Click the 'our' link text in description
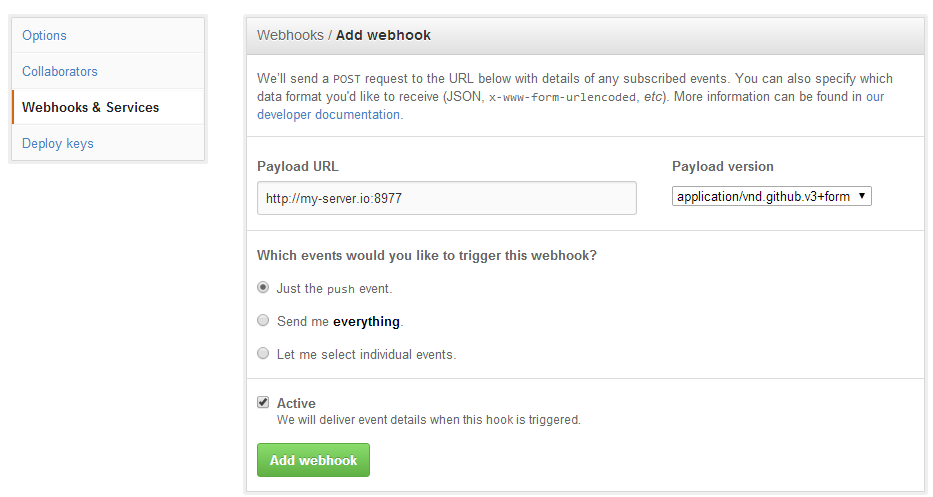 click(x=875, y=96)
